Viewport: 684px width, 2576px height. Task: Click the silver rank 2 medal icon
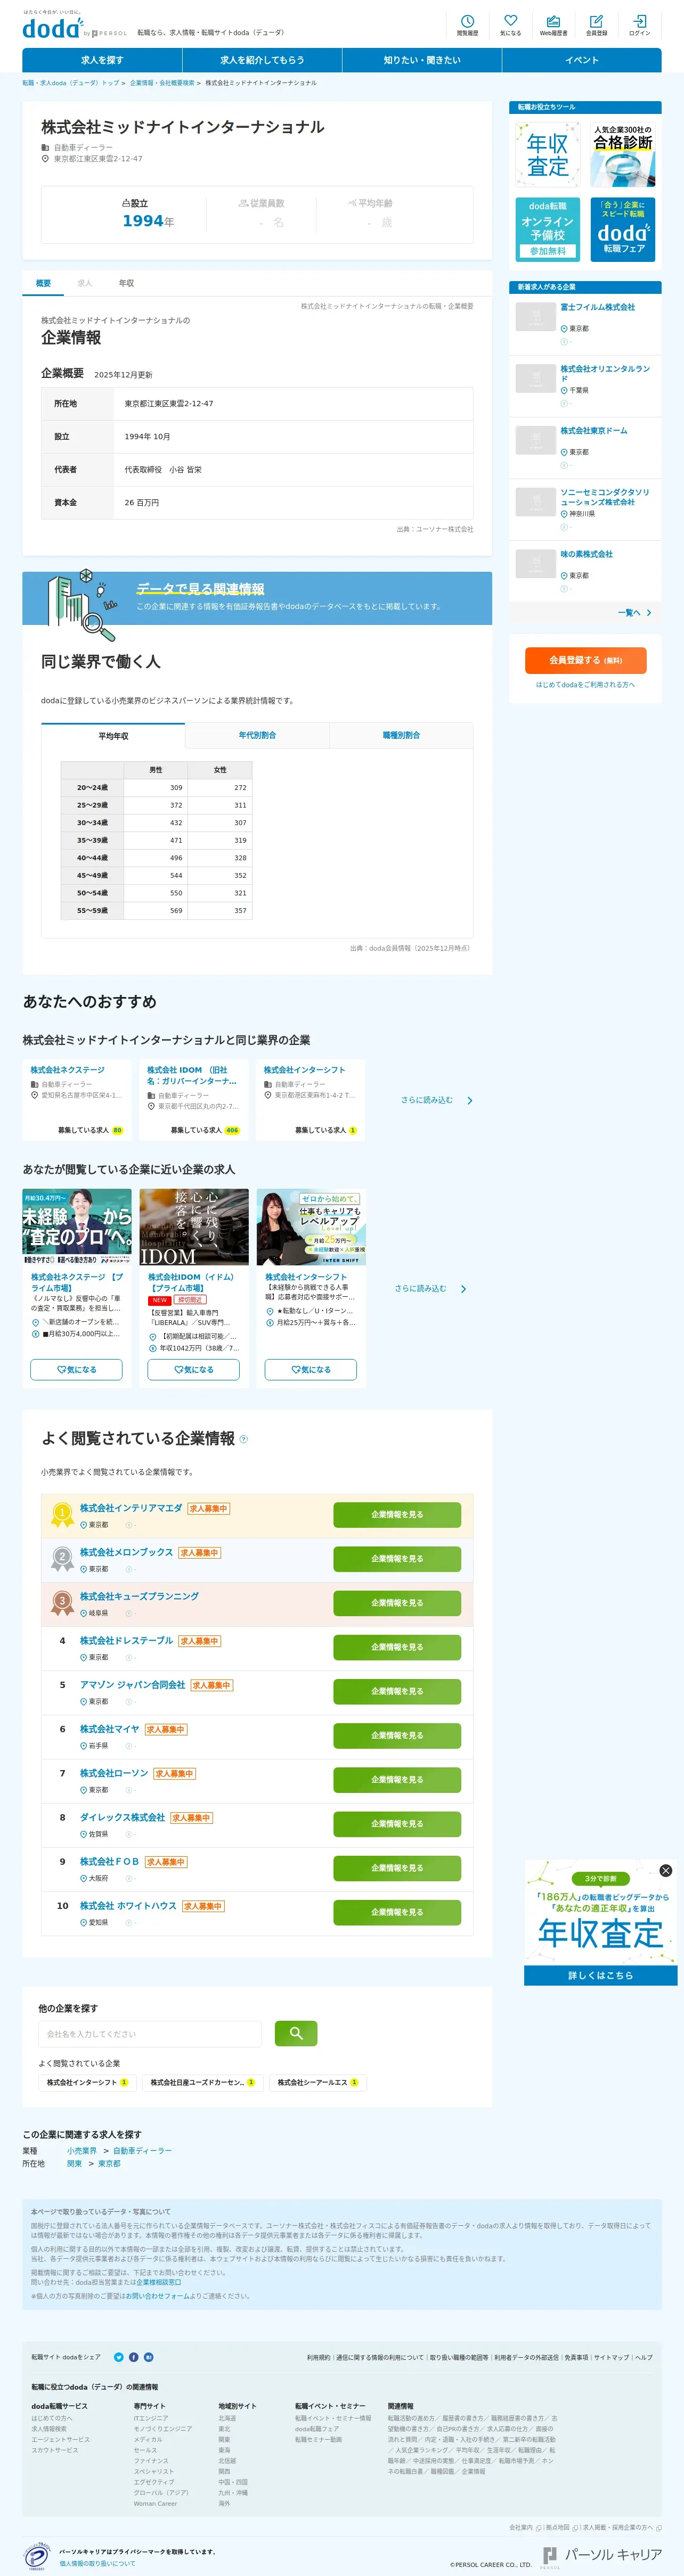[x=62, y=1559]
